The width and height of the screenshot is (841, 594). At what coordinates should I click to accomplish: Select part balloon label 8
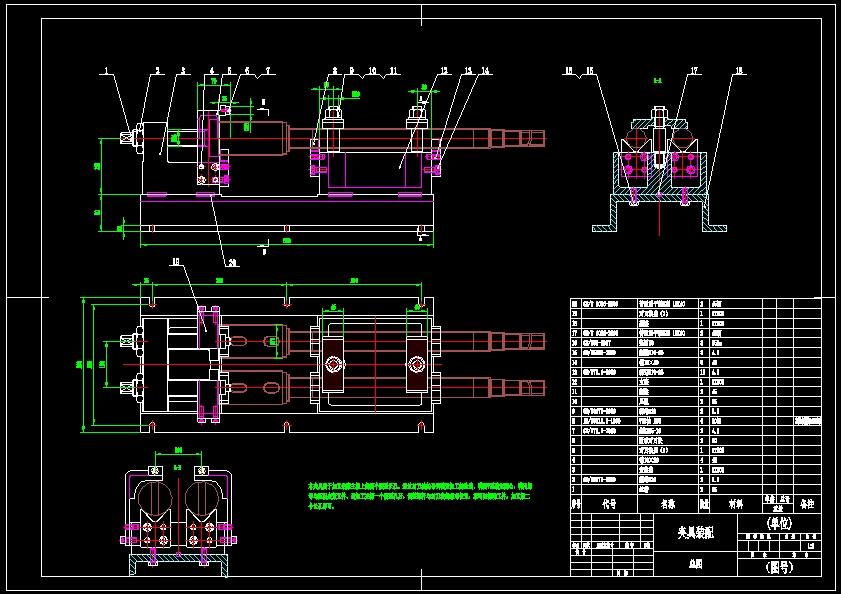click(x=335, y=70)
